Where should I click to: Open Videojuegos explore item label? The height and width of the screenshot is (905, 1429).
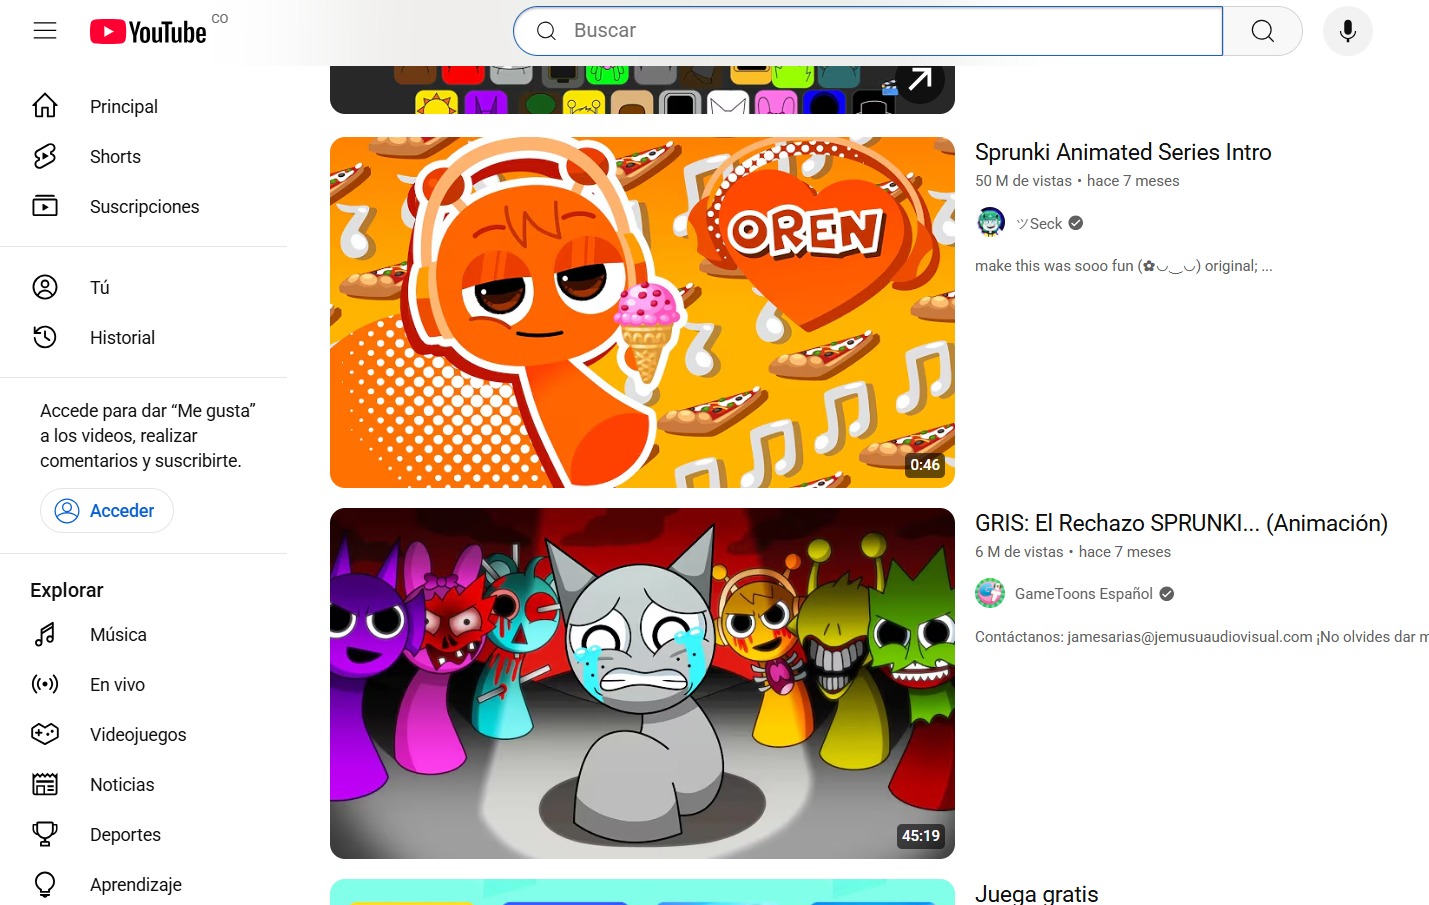138,735
